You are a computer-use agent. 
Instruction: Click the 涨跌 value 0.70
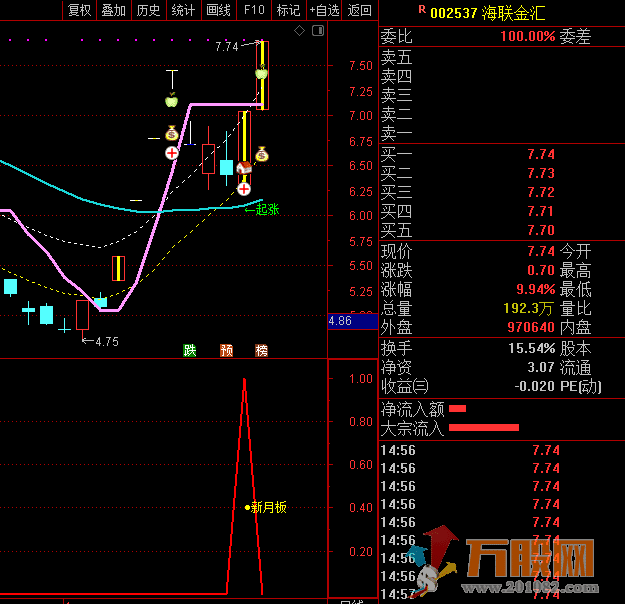541,270
